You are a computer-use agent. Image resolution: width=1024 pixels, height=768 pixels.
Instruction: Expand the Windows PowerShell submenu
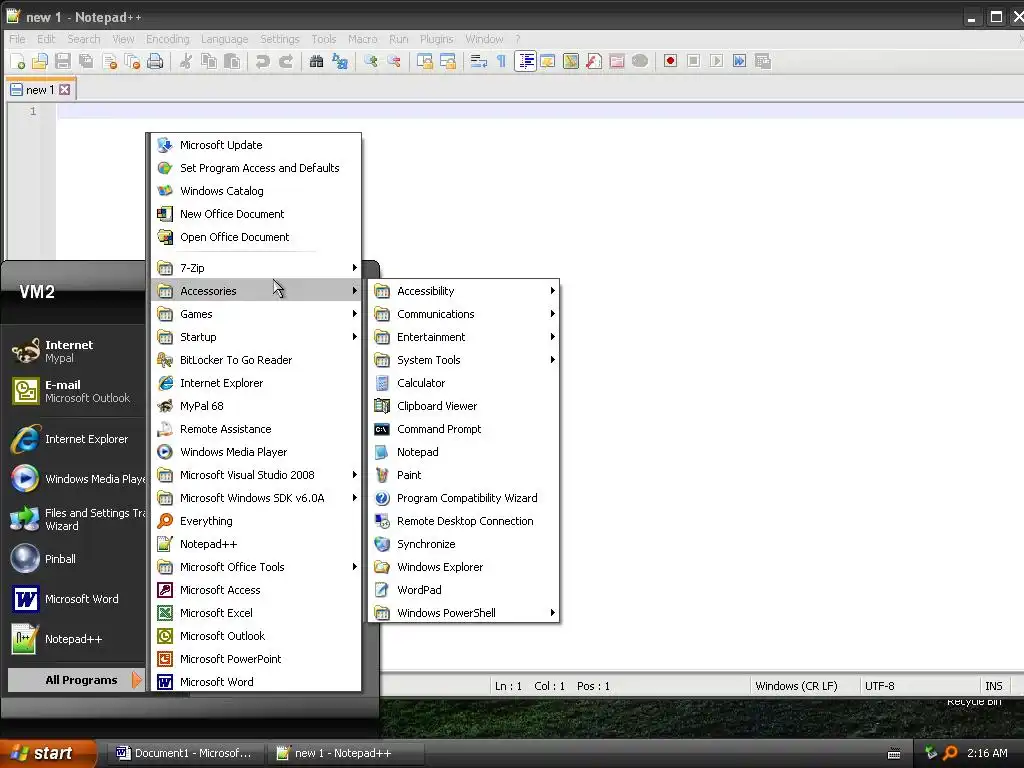tap(464, 613)
